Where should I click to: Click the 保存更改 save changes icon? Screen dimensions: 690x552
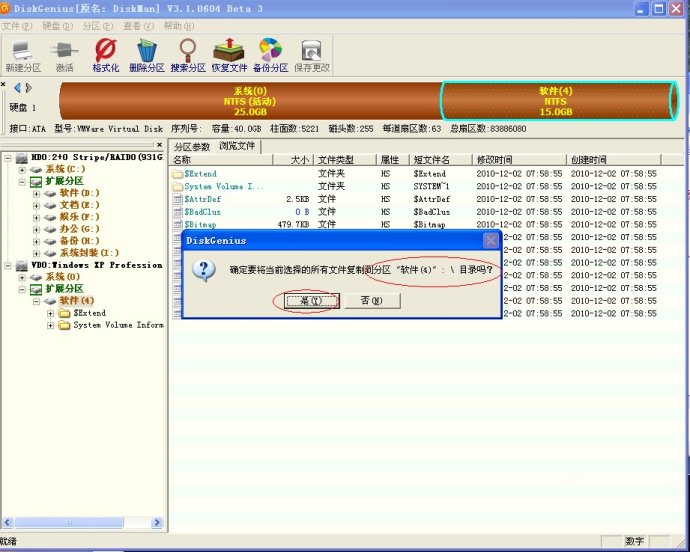coord(312,56)
